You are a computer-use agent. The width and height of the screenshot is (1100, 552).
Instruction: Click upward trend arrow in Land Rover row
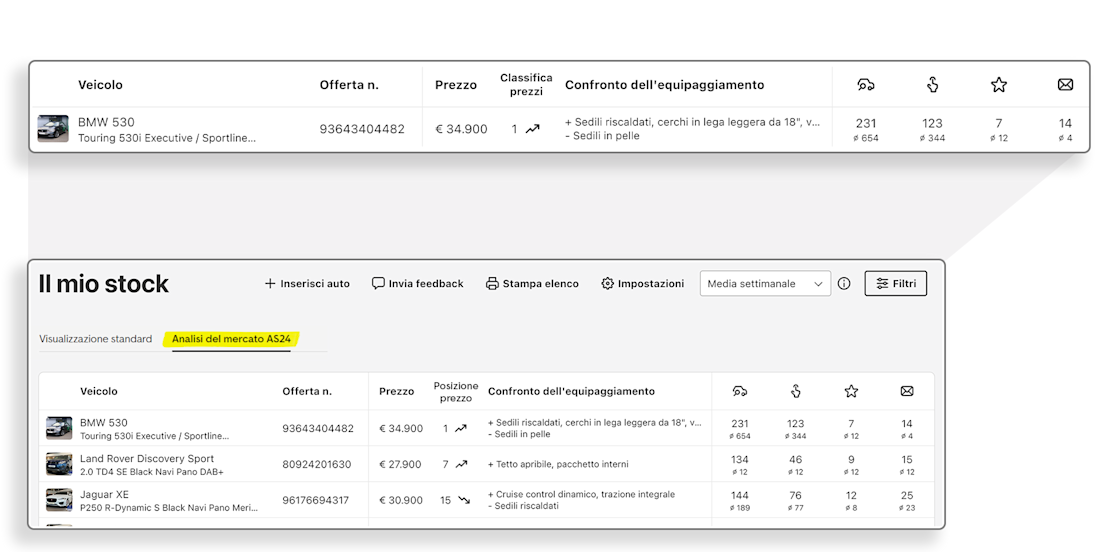click(x=461, y=464)
